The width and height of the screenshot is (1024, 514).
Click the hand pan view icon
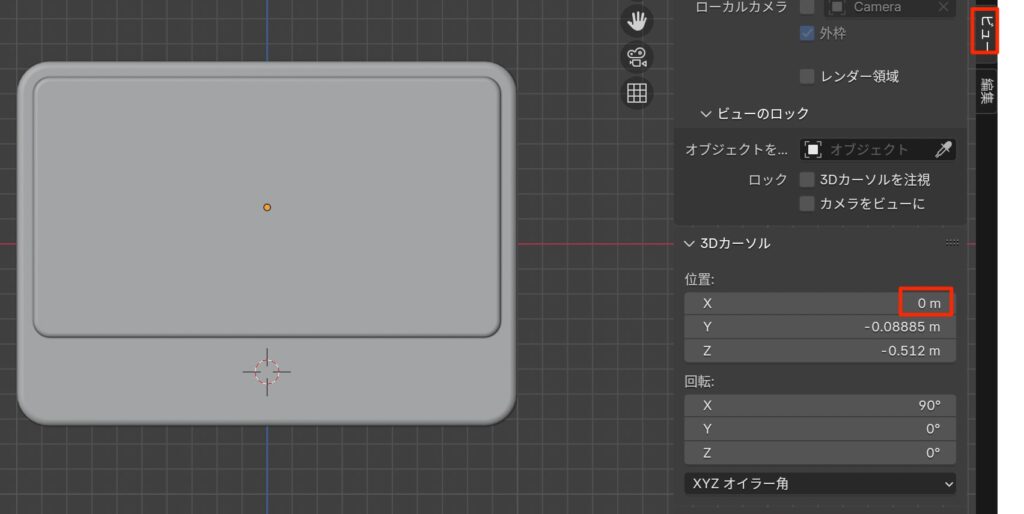[x=636, y=20]
